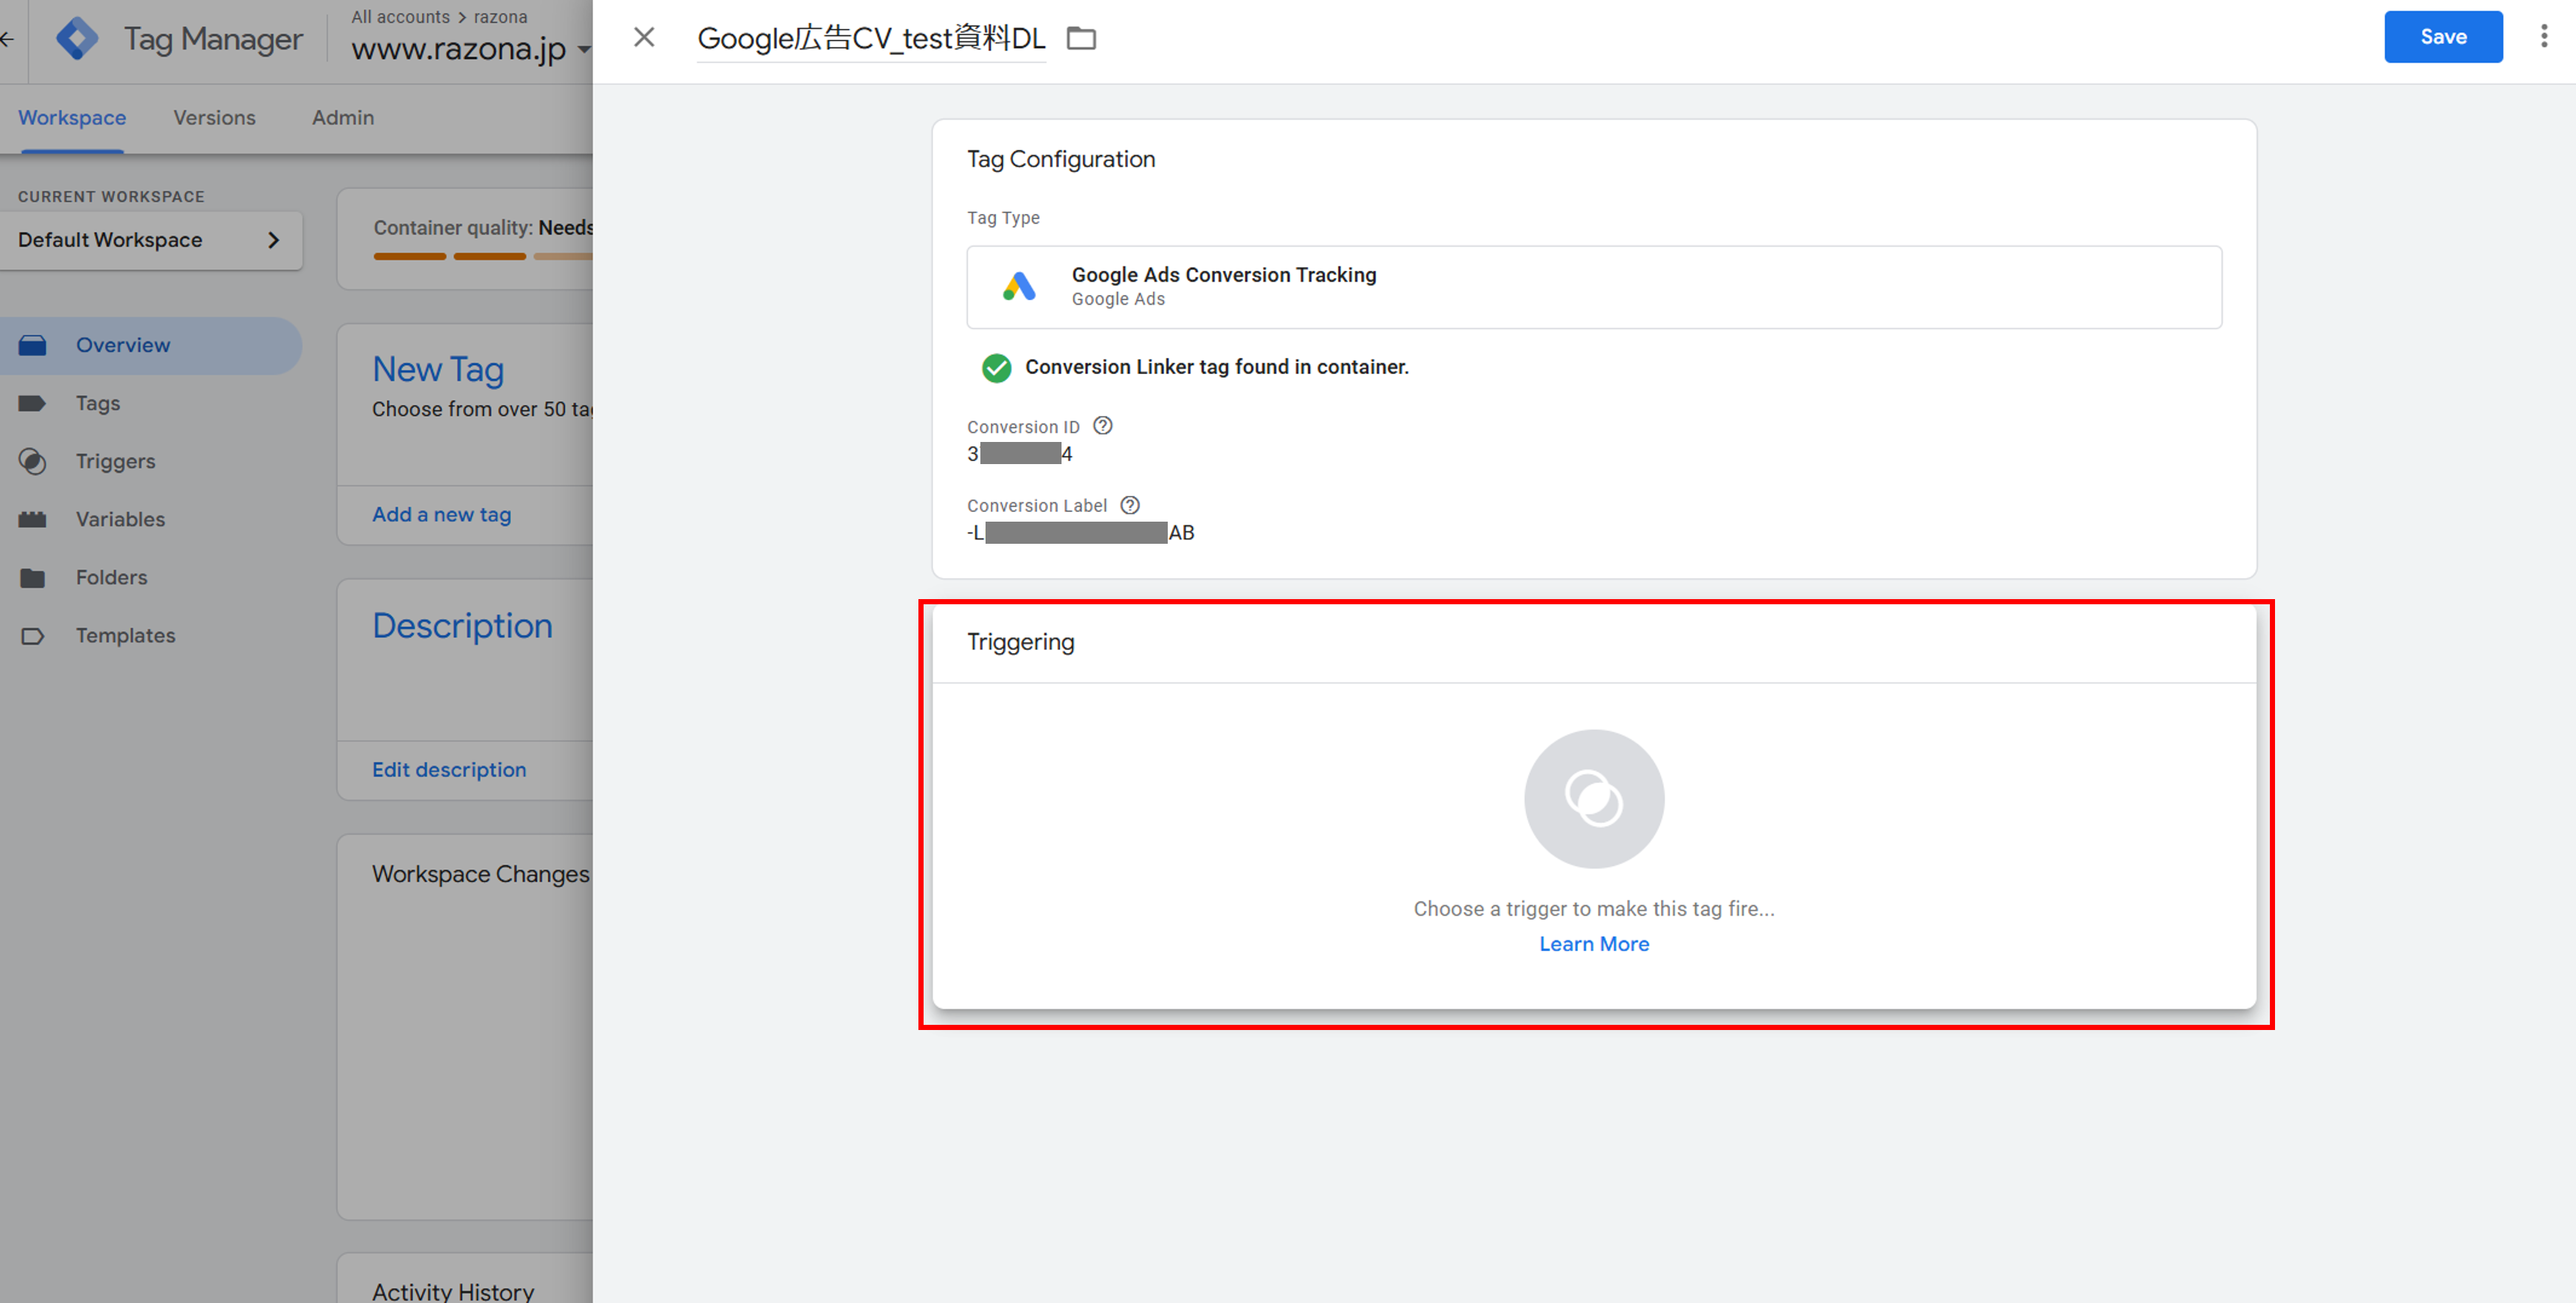This screenshot has width=2576, height=1303.
Task: Click the Tags label icon
Action: tap(32, 403)
